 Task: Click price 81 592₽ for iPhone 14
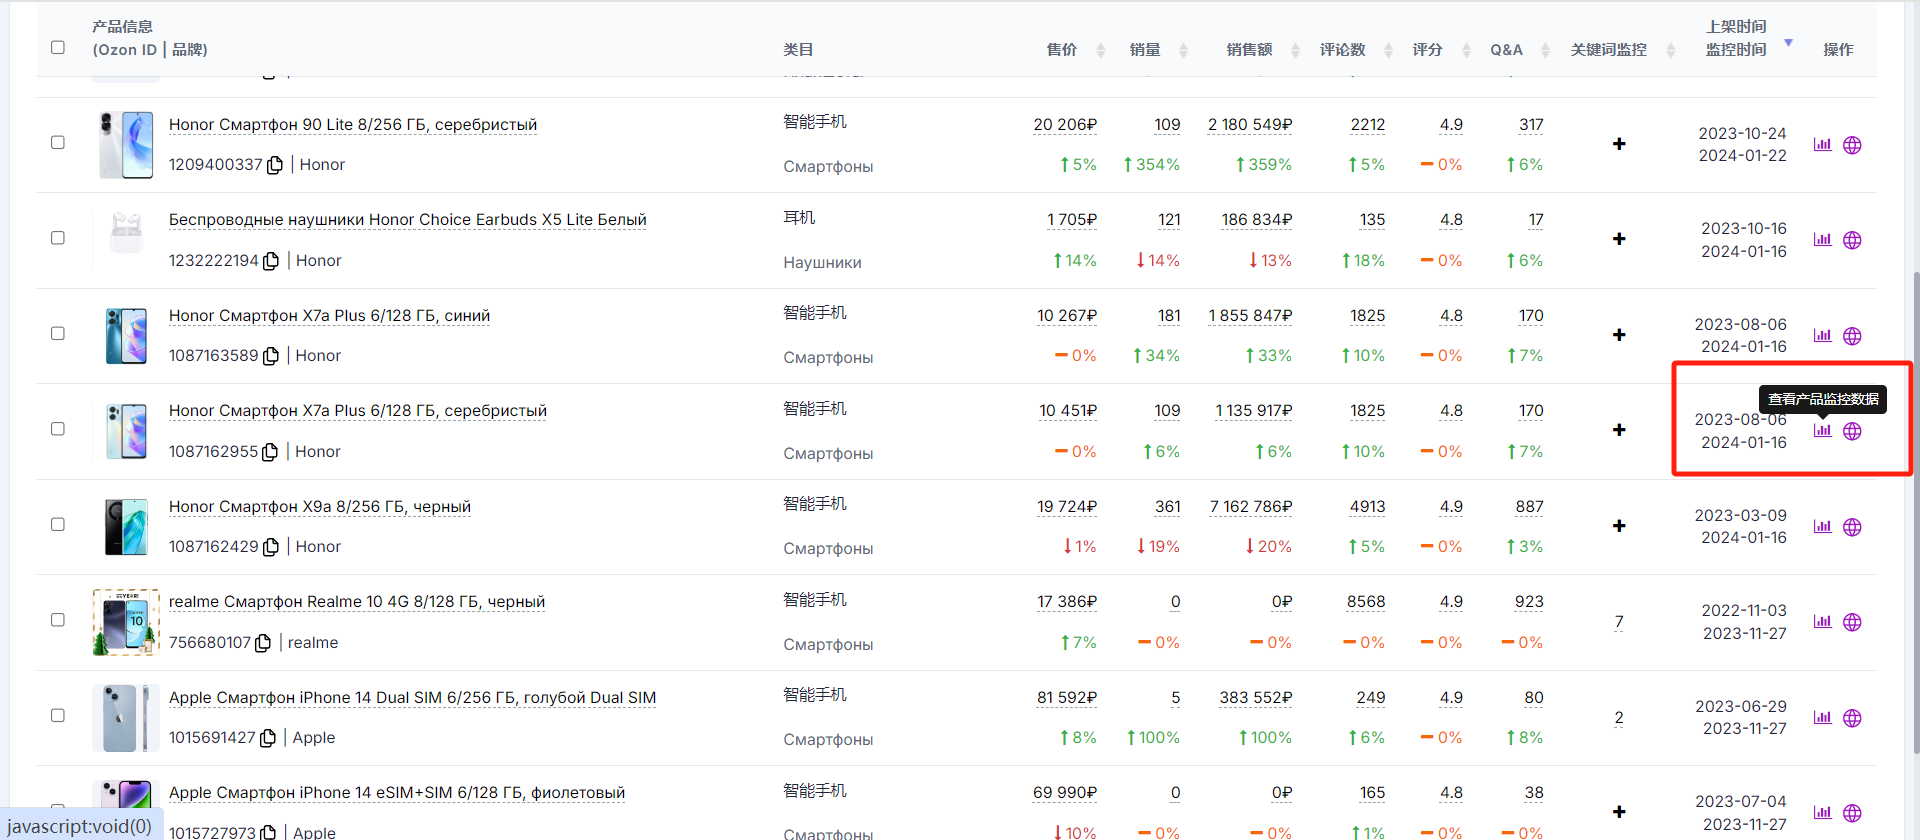click(x=1067, y=698)
